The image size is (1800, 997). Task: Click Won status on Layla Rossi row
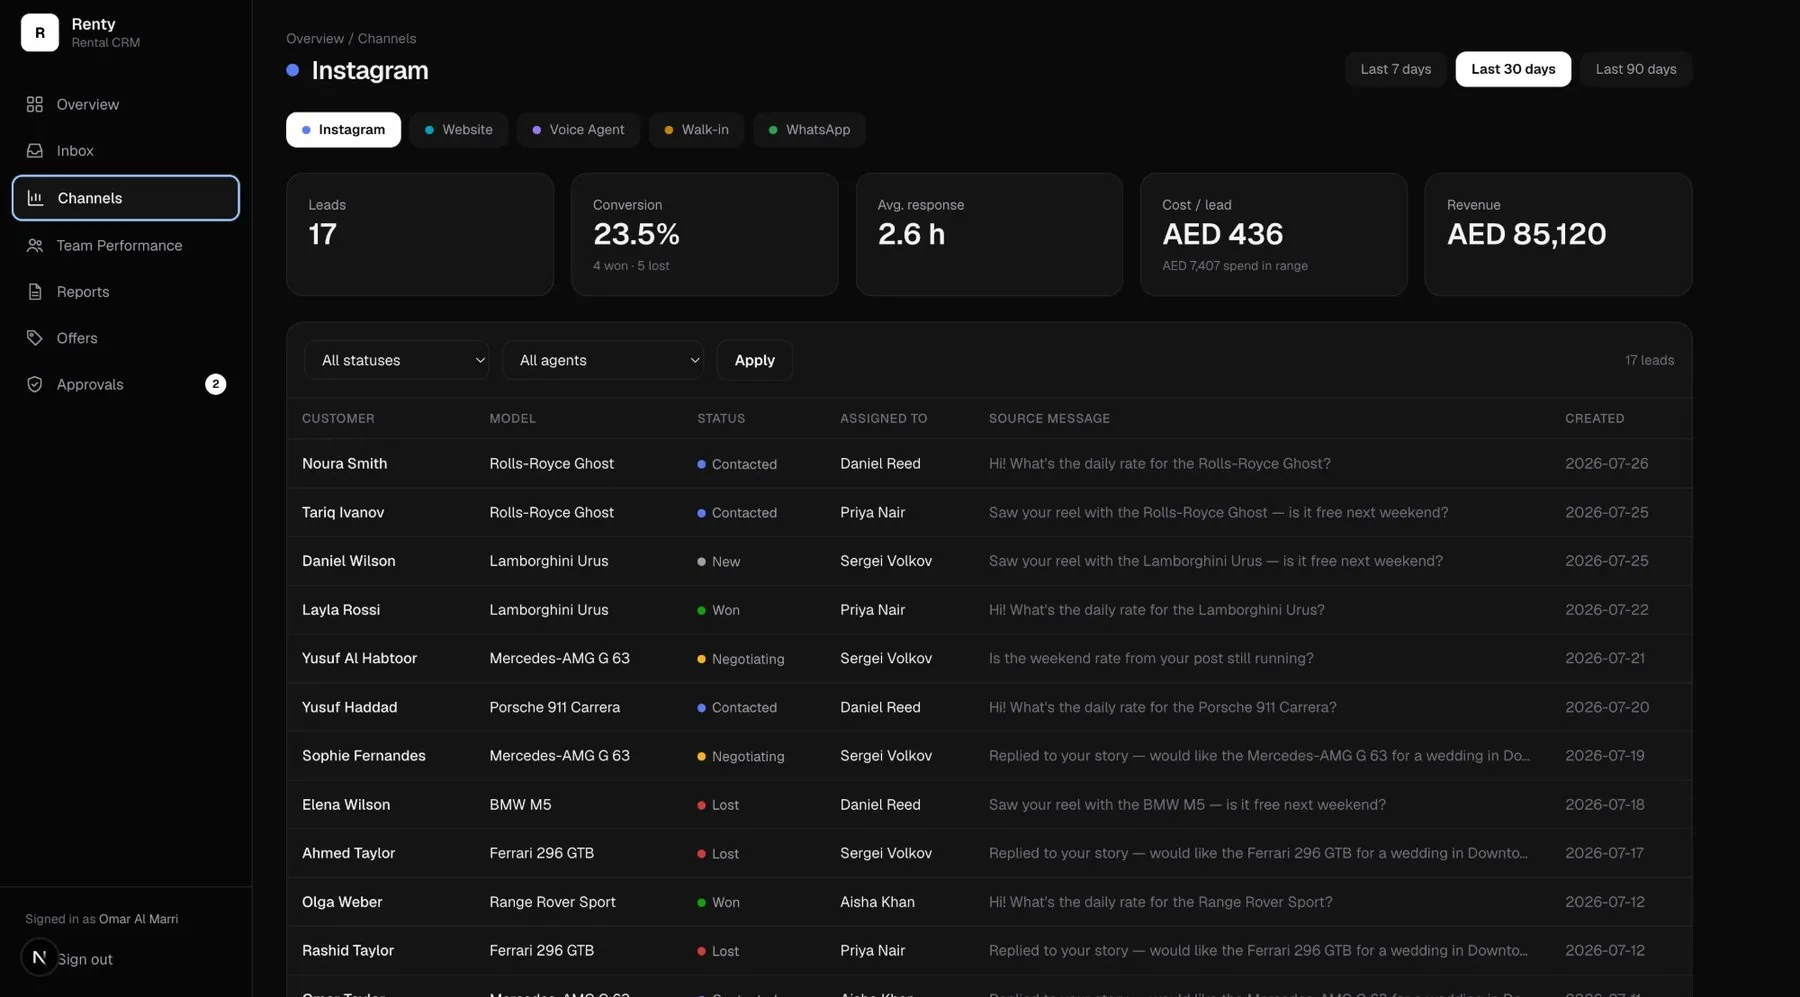tap(719, 610)
